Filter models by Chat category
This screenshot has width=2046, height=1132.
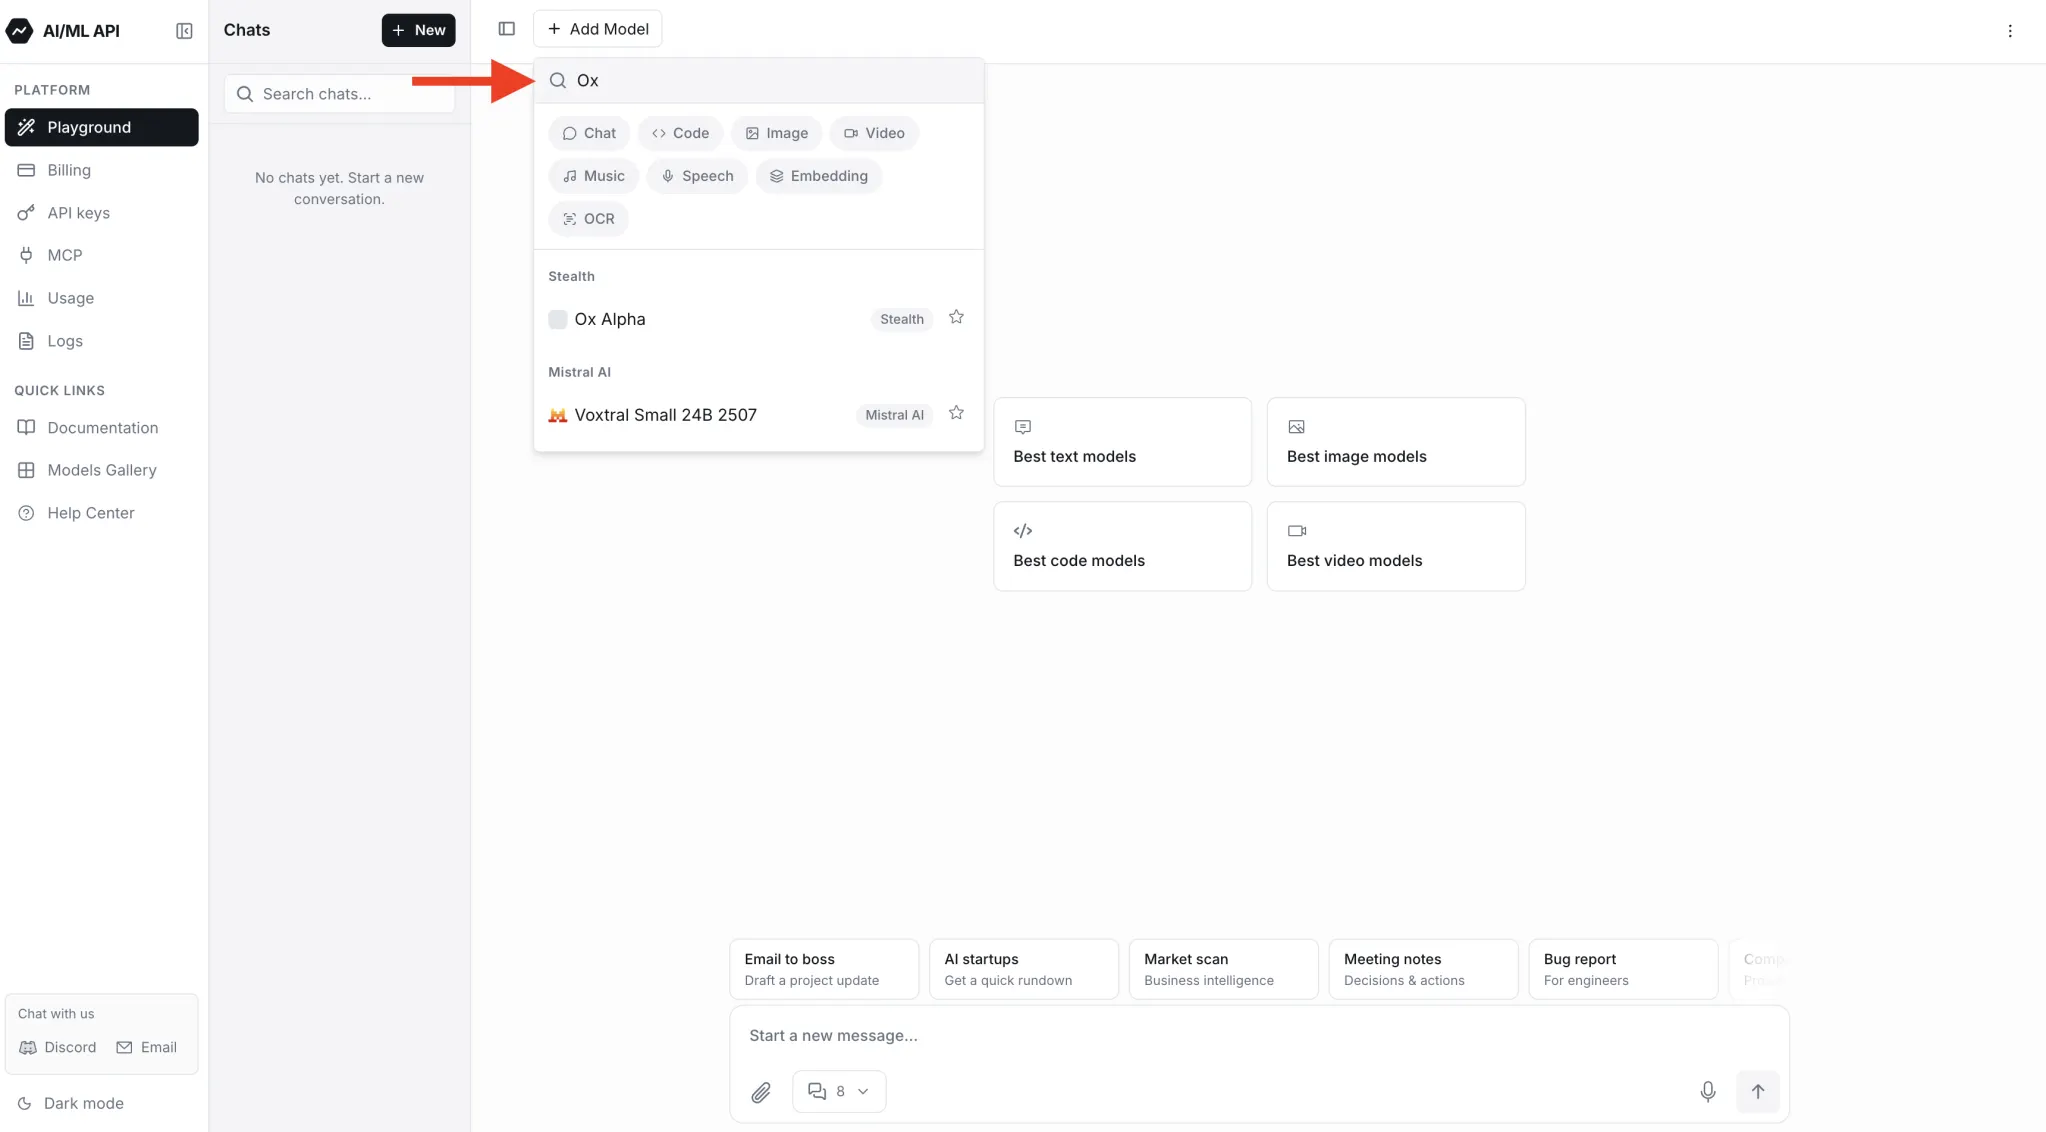(x=589, y=133)
